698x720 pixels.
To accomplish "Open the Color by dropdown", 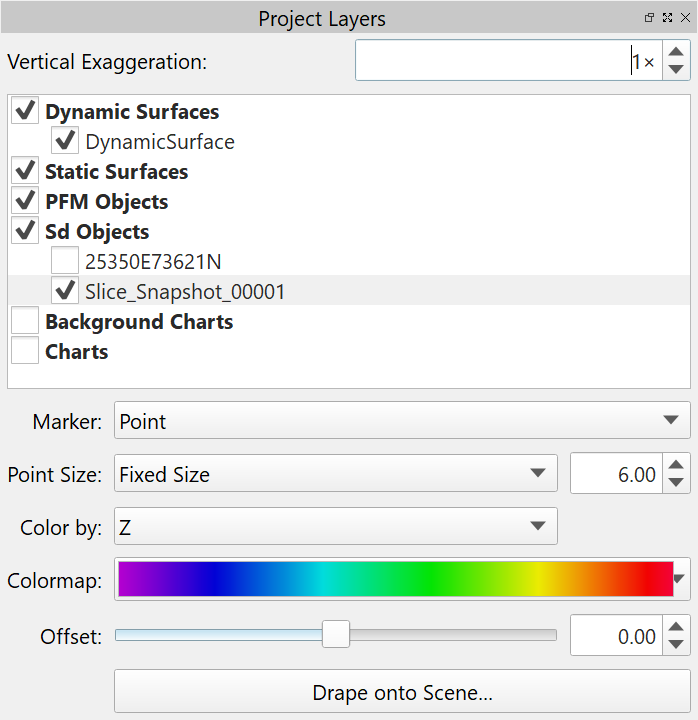I will pyautogui.click(x=336, y=526).
